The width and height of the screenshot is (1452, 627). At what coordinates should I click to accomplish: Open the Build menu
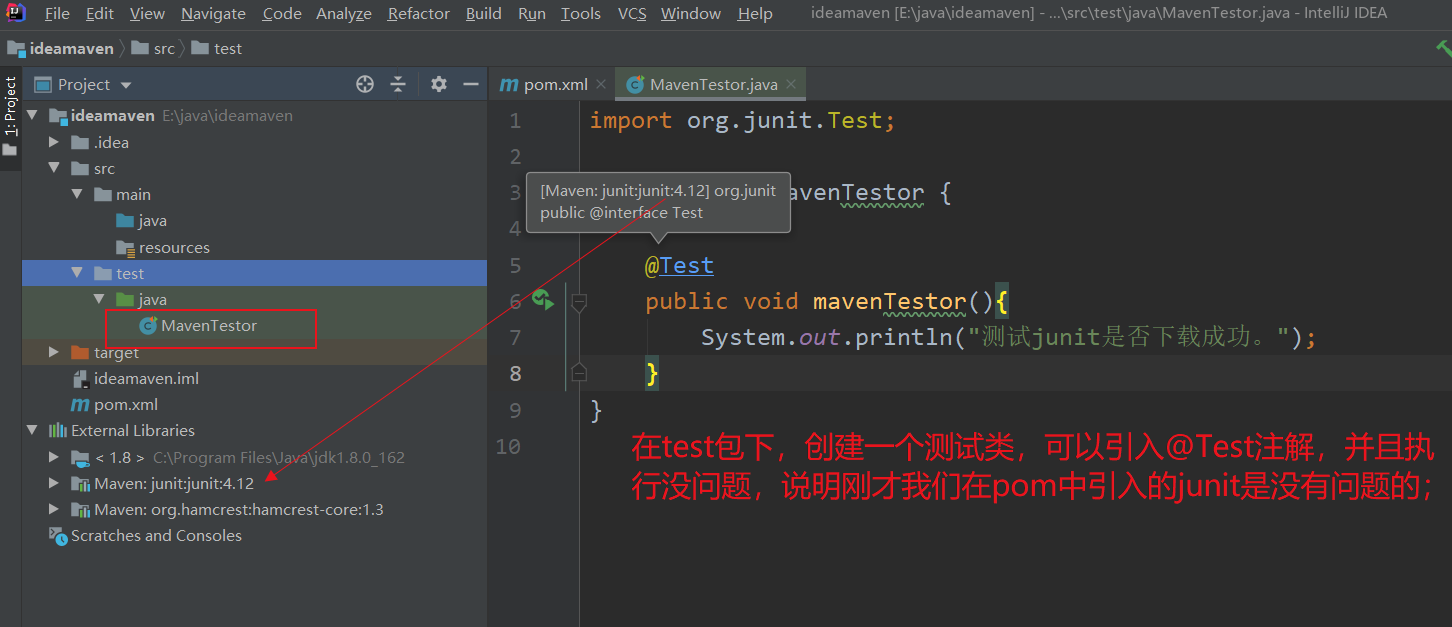click(484, 13)
